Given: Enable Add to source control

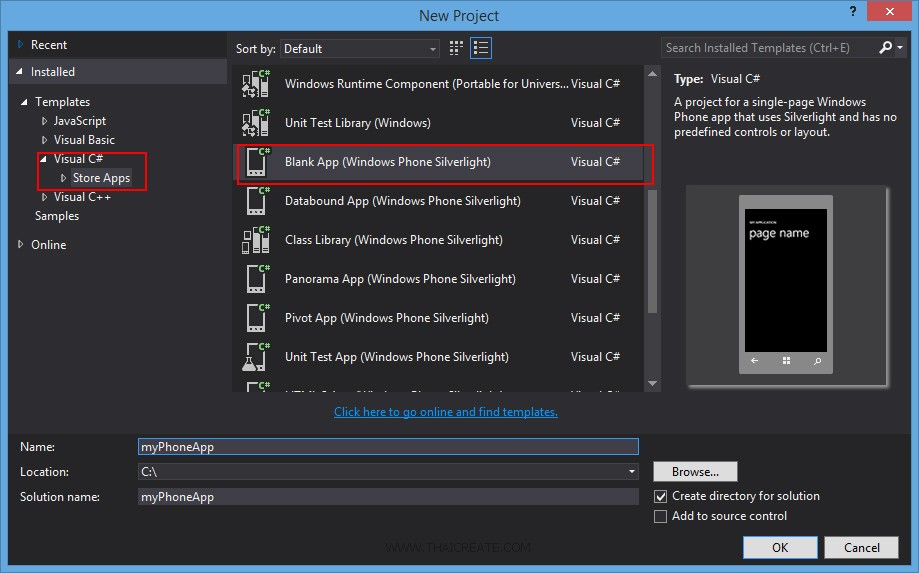Looking at the screenshot, I should coord(660,516).
